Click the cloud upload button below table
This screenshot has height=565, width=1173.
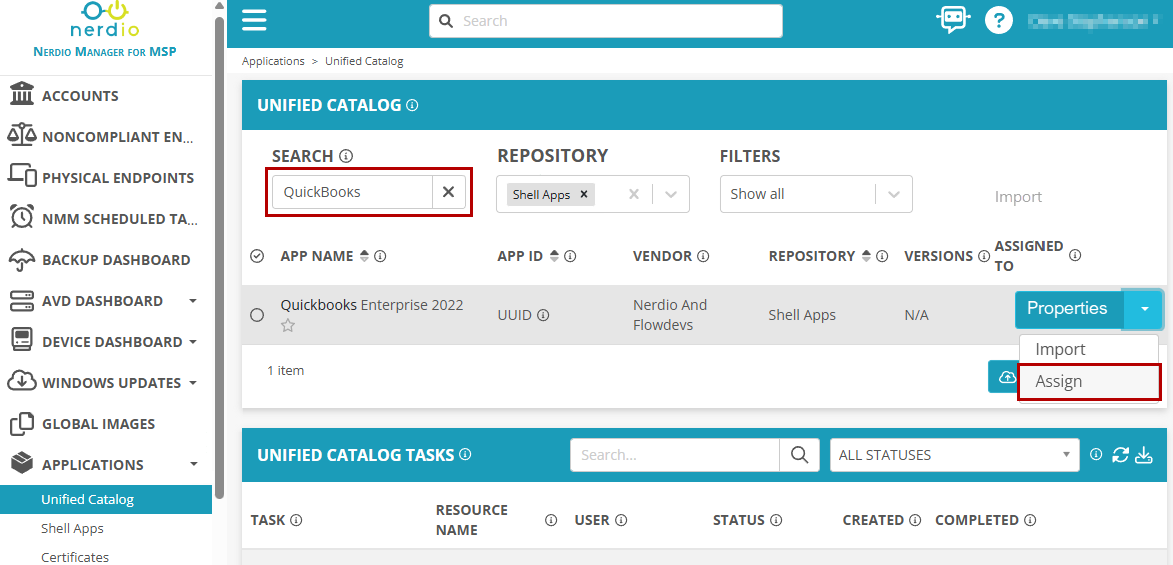[1003, 376]
